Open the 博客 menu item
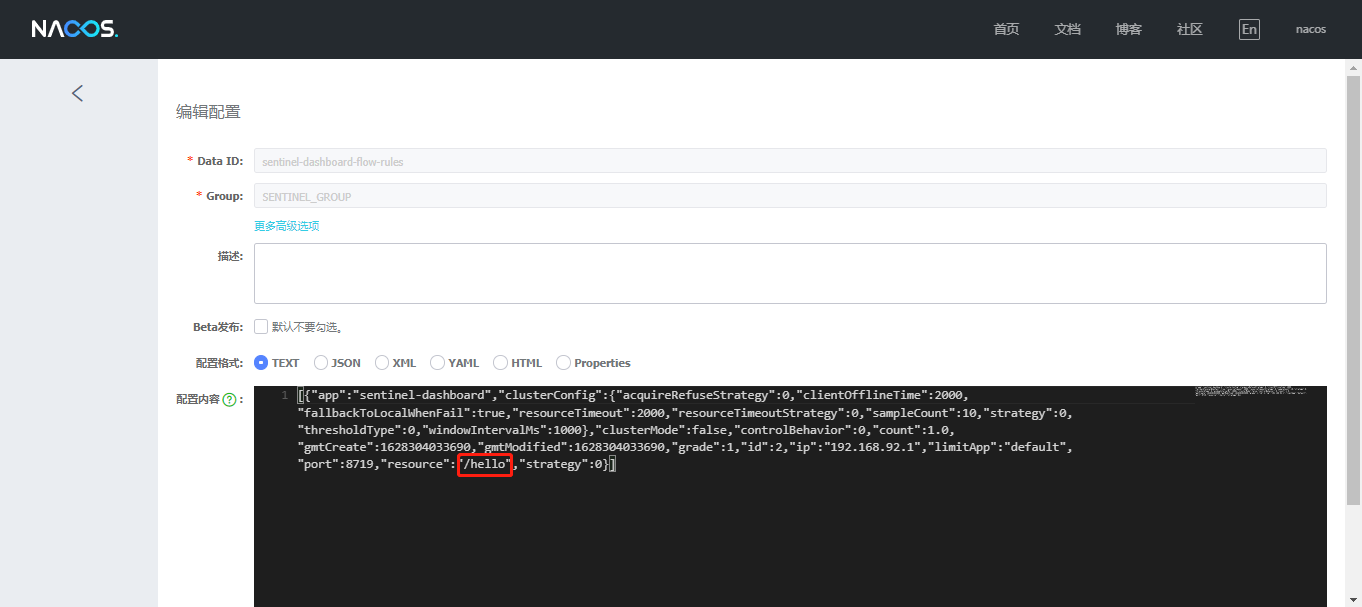The image size is (1362, 607). [x=1128, y=29]
